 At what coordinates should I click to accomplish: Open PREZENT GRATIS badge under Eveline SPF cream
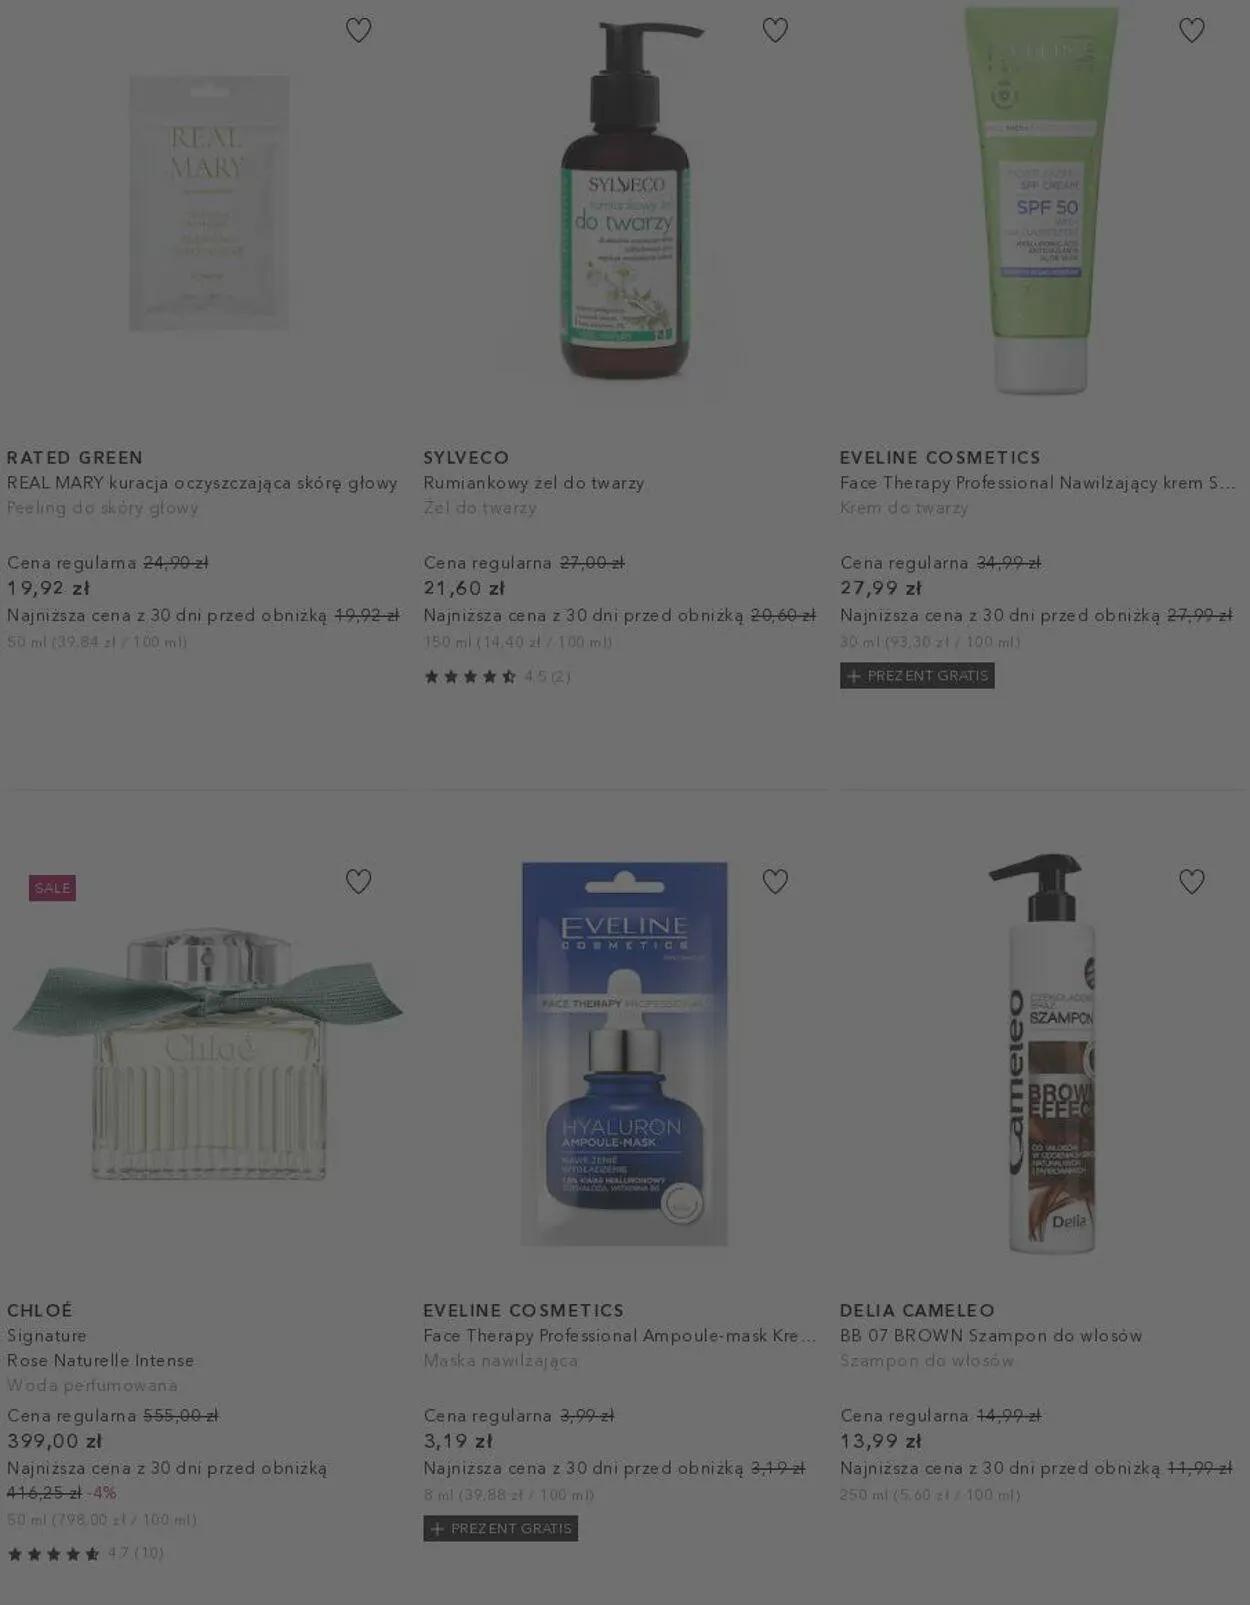click(x=917, y=676)
